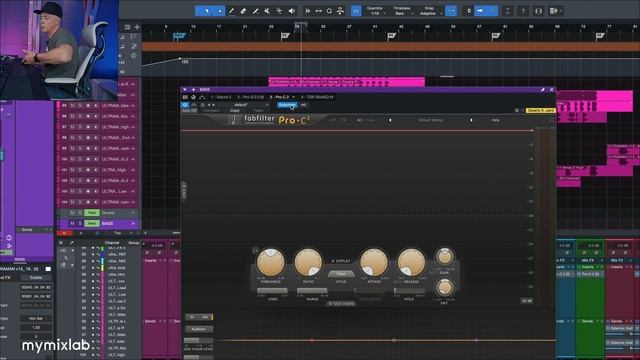
Task: Click the Threshold knob
Action: point(271,262)
